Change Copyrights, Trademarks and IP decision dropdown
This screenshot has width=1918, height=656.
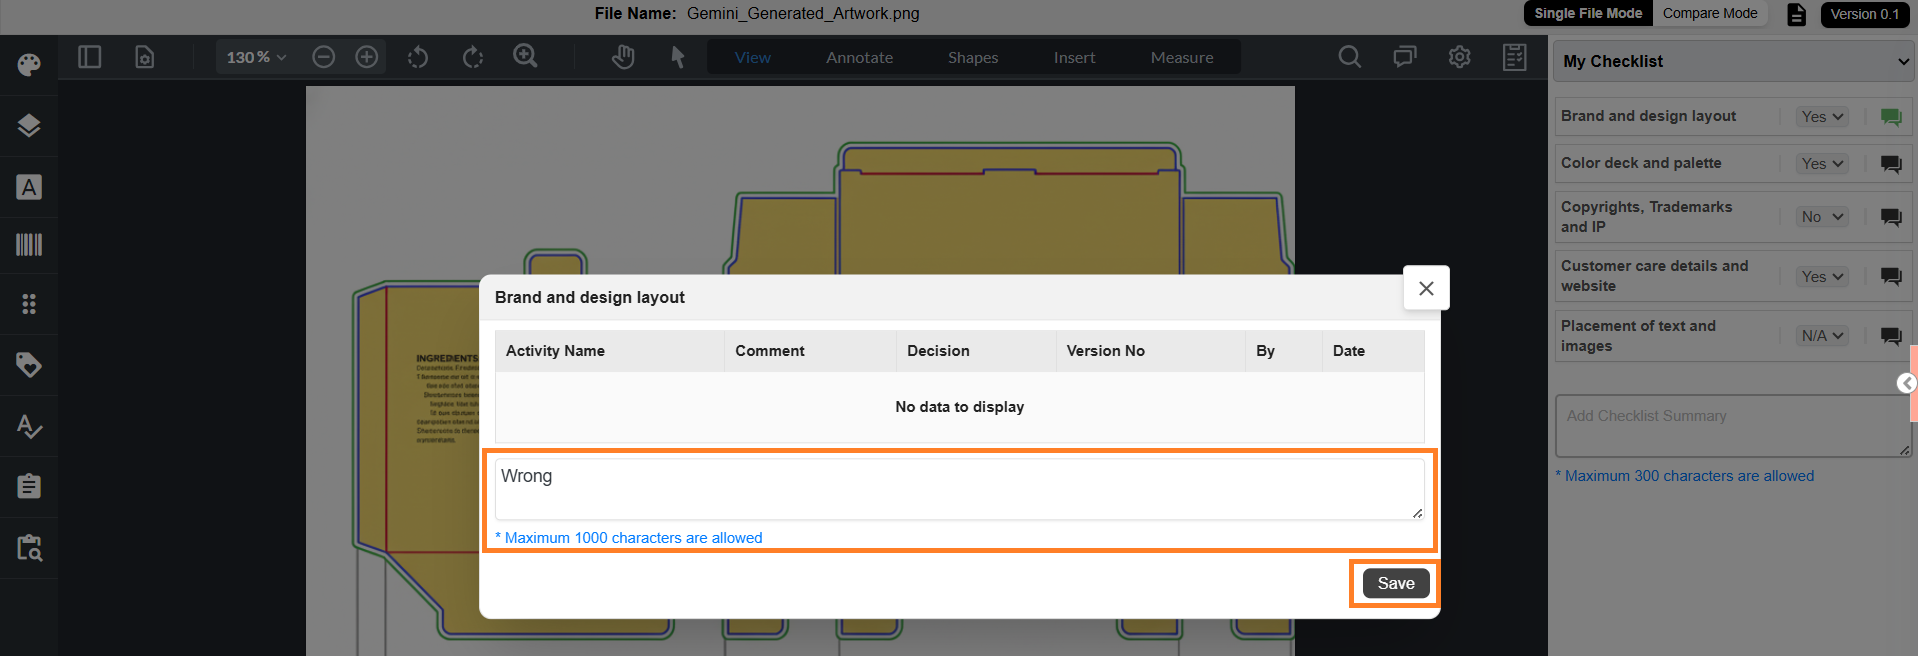[x=1822, y=217]
